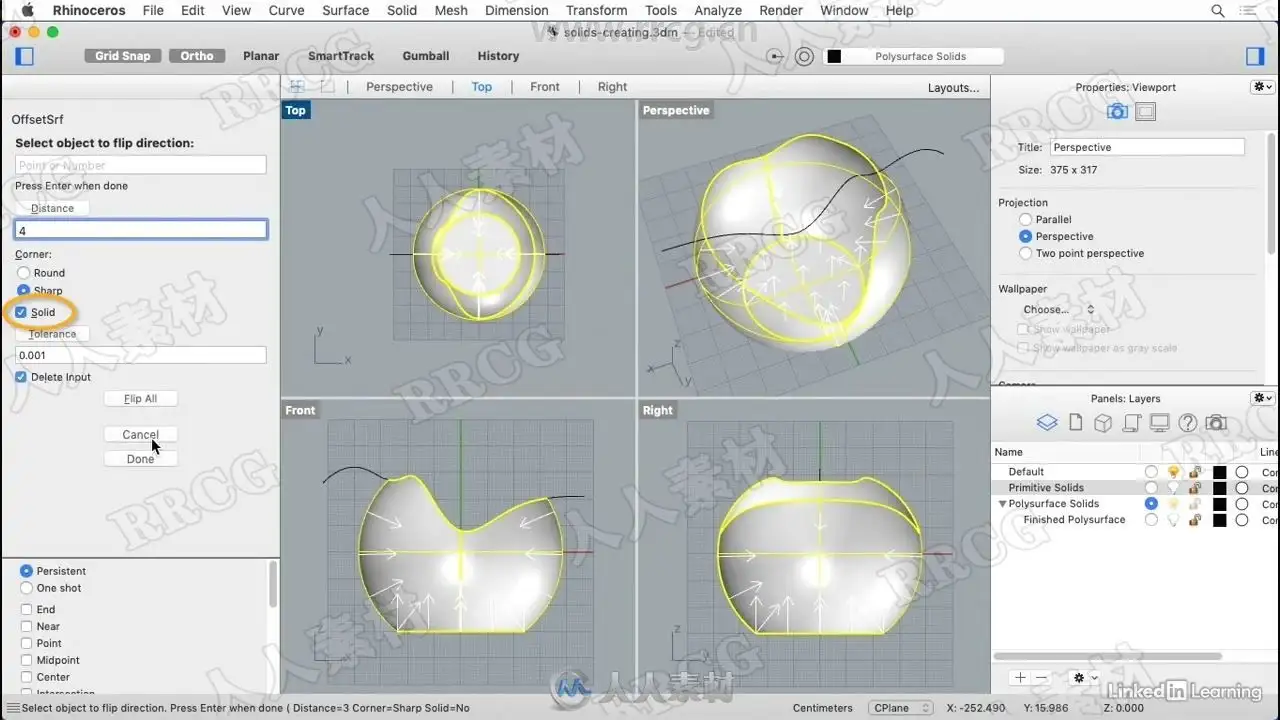Toggle lock on the Finished Polysurface layer
Viewport: 1280px width, 720px height.
(x=1195, y=520)
